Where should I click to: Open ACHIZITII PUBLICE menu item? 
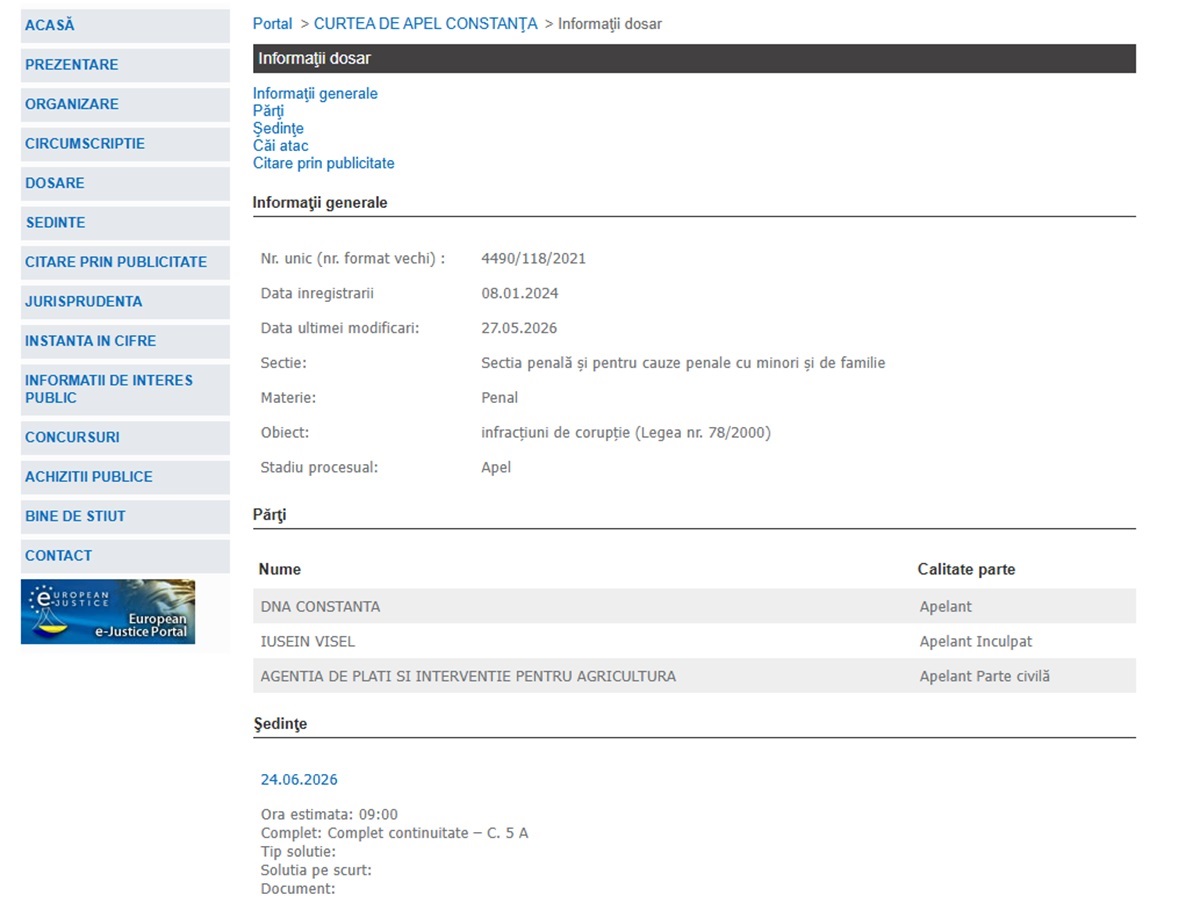(x=125, y=477)
